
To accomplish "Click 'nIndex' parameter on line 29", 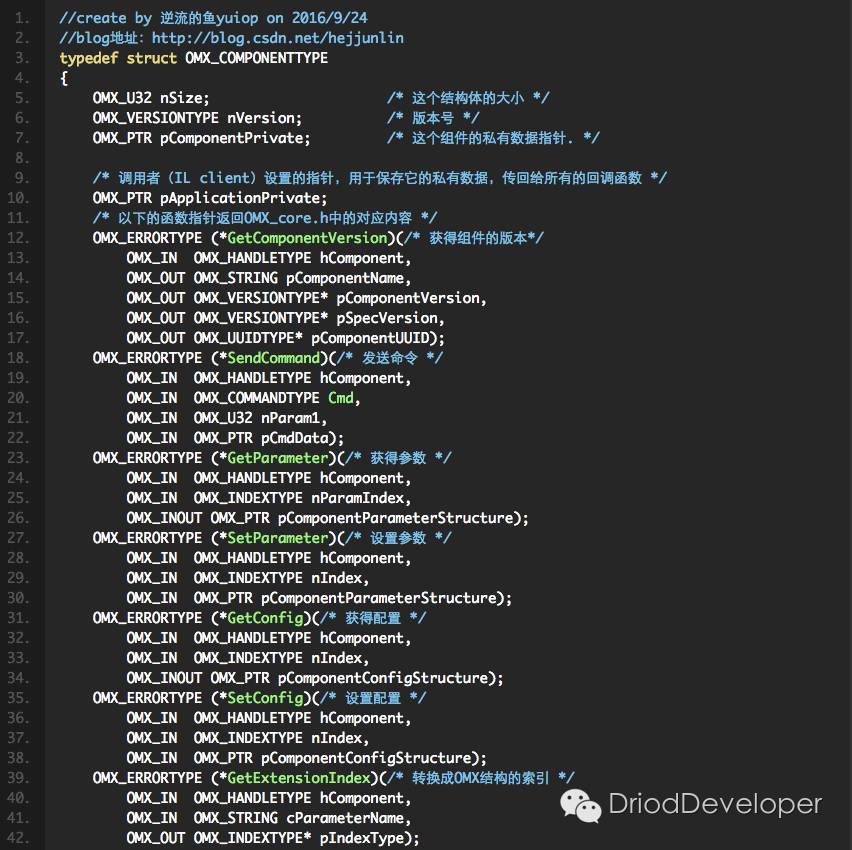I will [336, 578].
